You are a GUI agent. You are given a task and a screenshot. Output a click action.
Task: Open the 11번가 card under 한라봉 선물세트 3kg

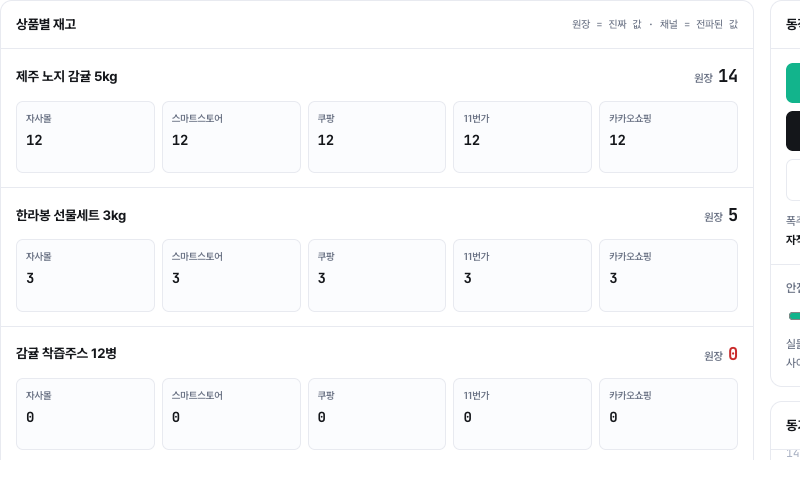[522, 276]
